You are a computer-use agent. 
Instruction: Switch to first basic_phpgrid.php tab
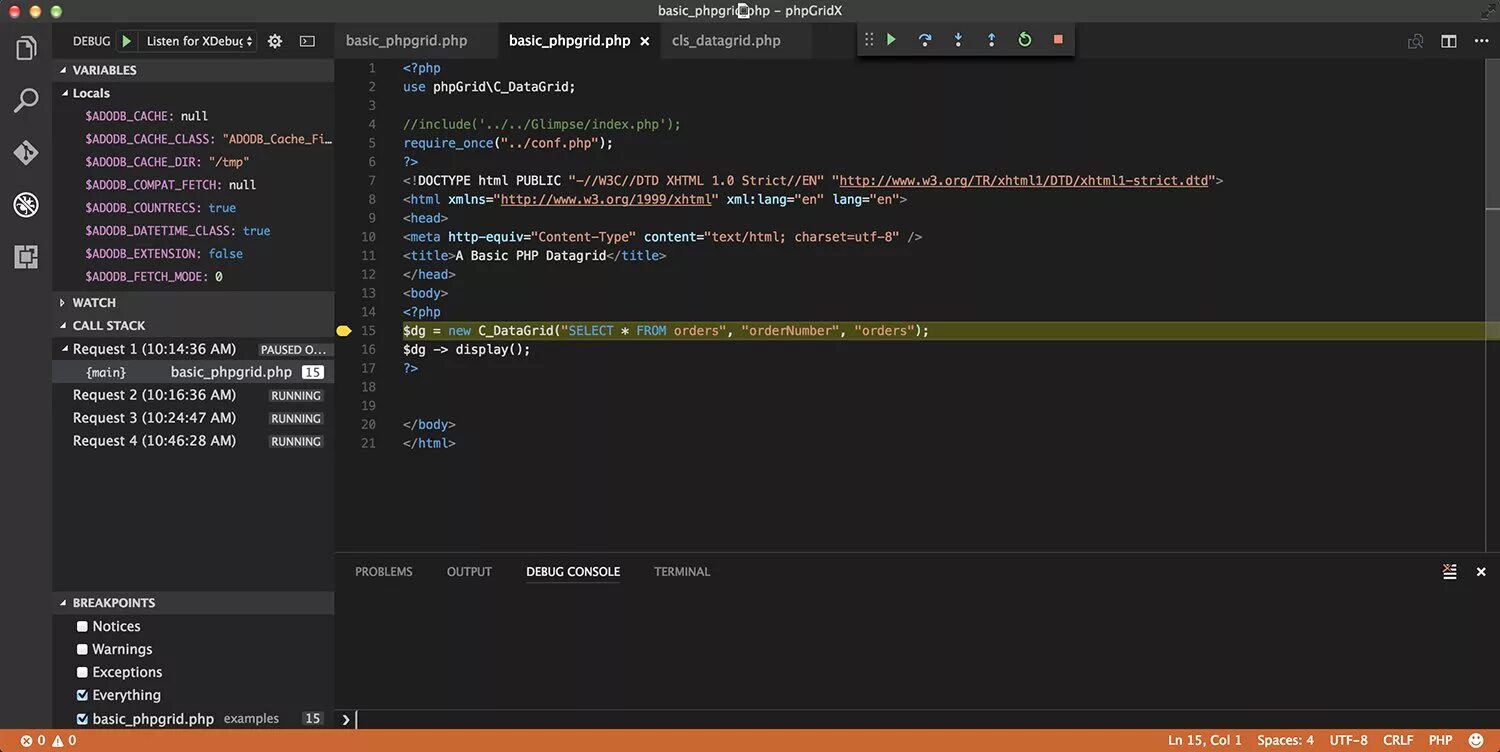(407, 41)
